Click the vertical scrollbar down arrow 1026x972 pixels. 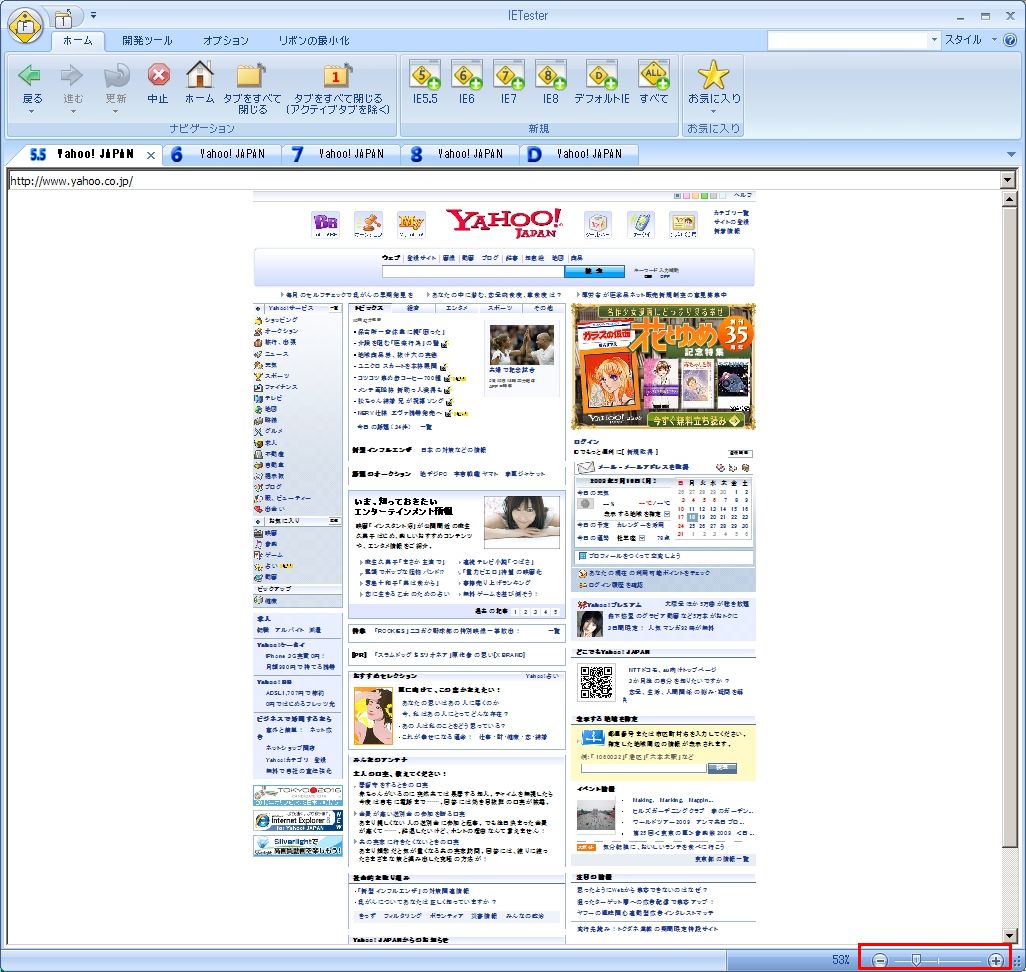pos(1009,935)
